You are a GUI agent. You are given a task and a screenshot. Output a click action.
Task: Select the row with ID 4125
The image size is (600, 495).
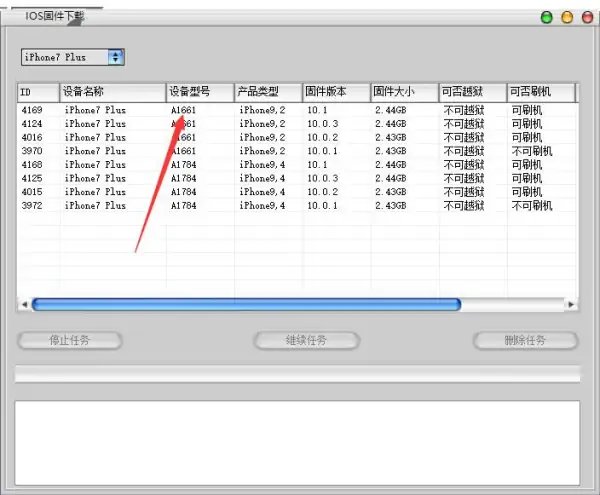click(x=297, y=178)
